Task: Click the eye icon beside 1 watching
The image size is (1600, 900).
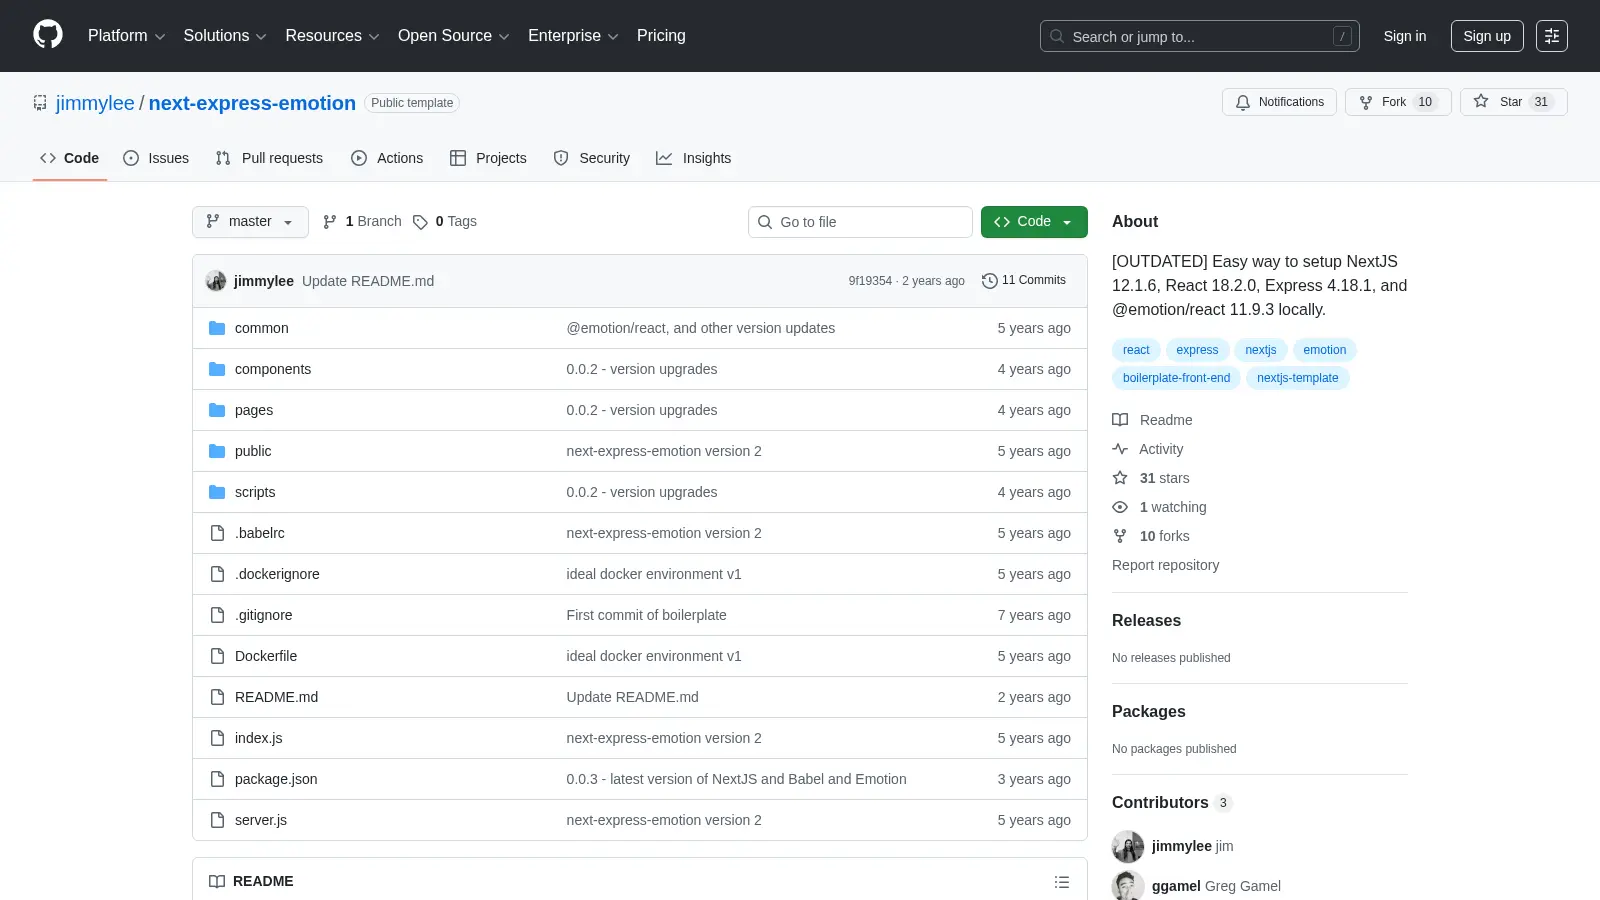Action: [1120, 507]
